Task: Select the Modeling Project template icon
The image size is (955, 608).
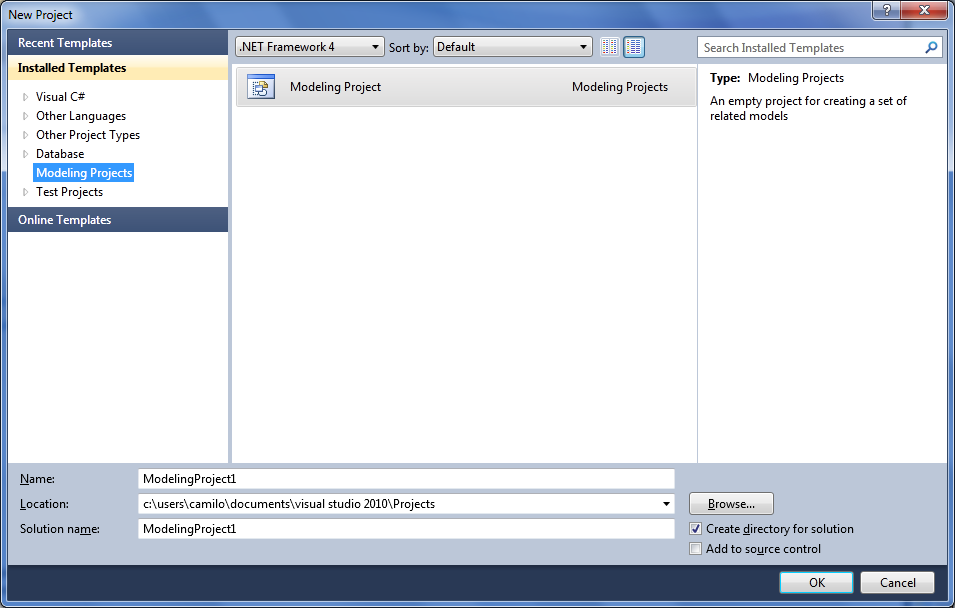Action: pyautogui.click(x=261, y=87)
